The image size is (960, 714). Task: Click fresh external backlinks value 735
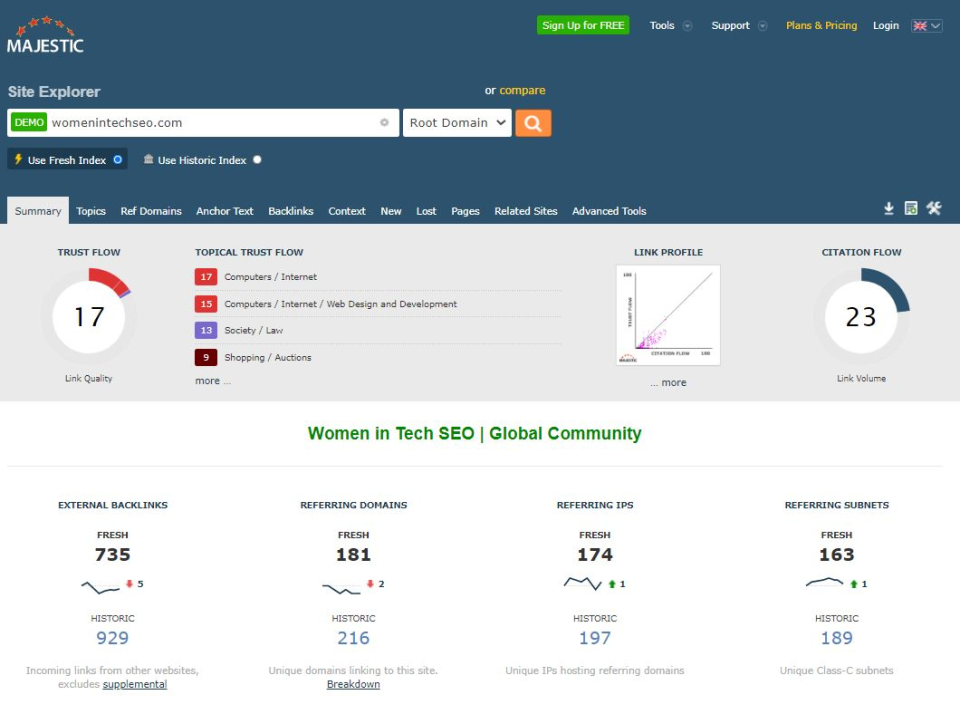tap(113, 554)
